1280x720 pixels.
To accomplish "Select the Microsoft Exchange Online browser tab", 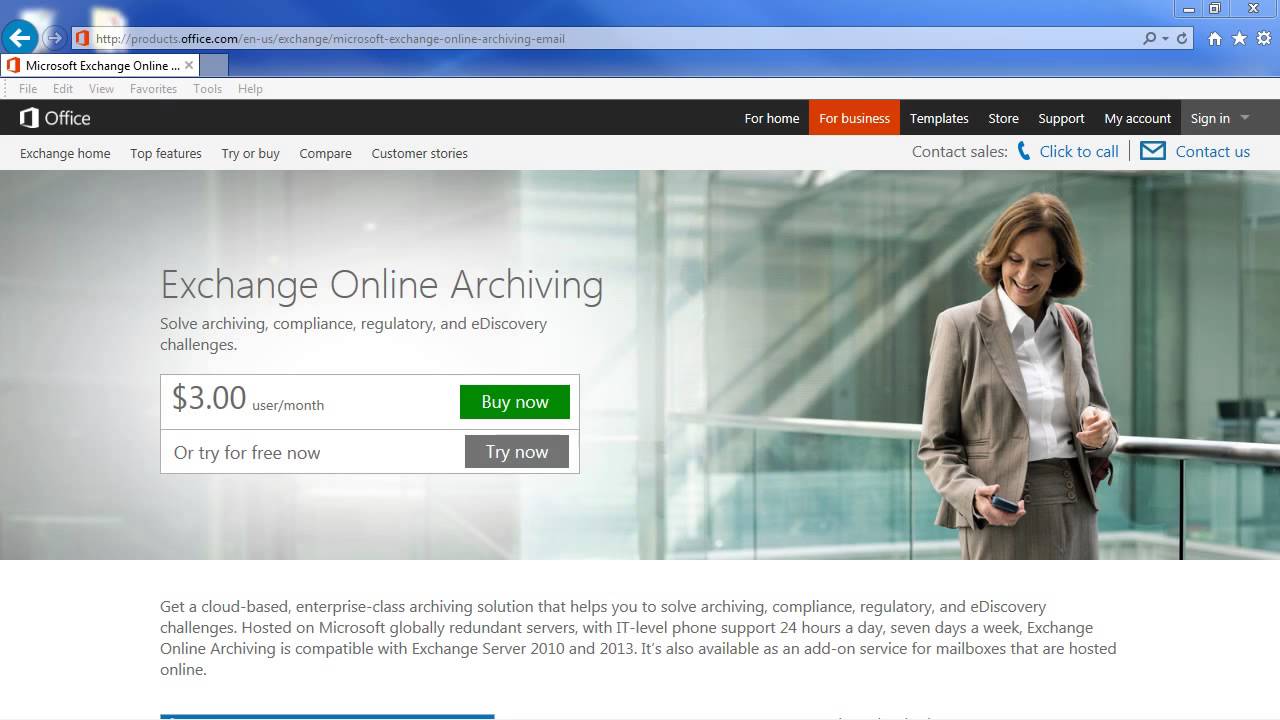I will (x=100, y=65).
